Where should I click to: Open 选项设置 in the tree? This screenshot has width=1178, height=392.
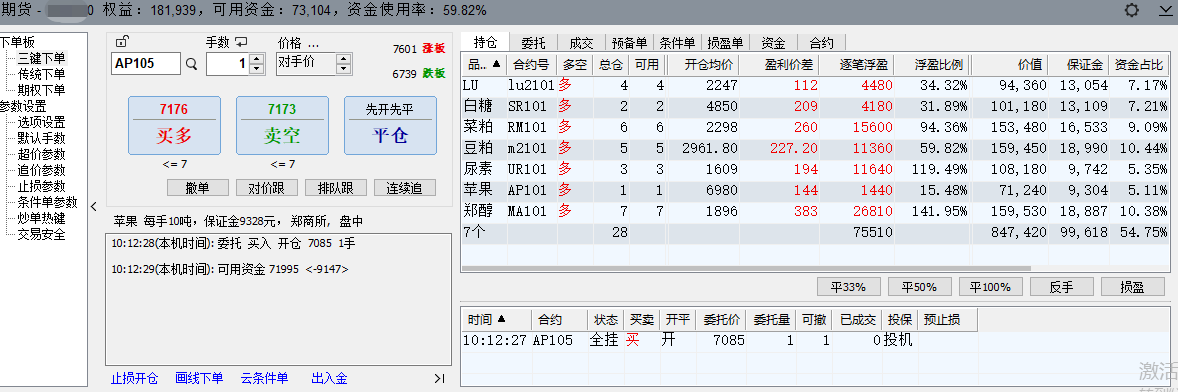(42, 122)
